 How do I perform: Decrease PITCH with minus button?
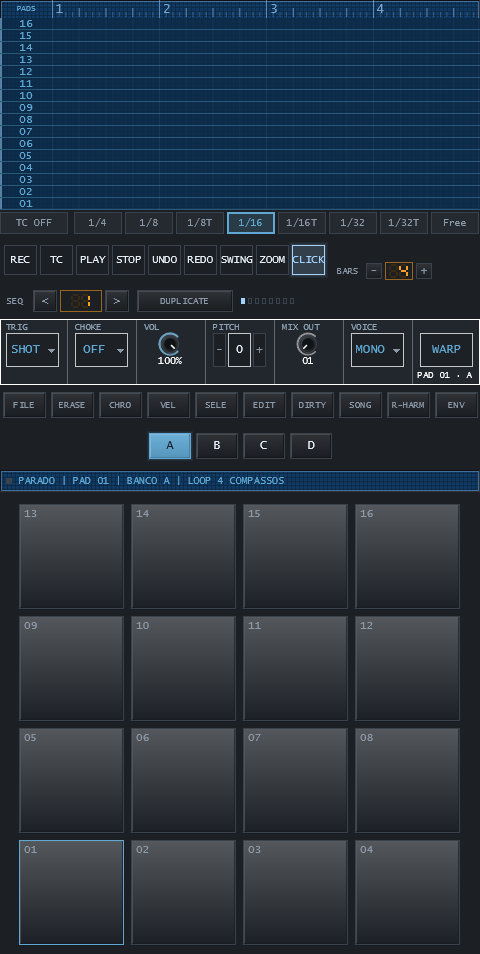point(219,350)
